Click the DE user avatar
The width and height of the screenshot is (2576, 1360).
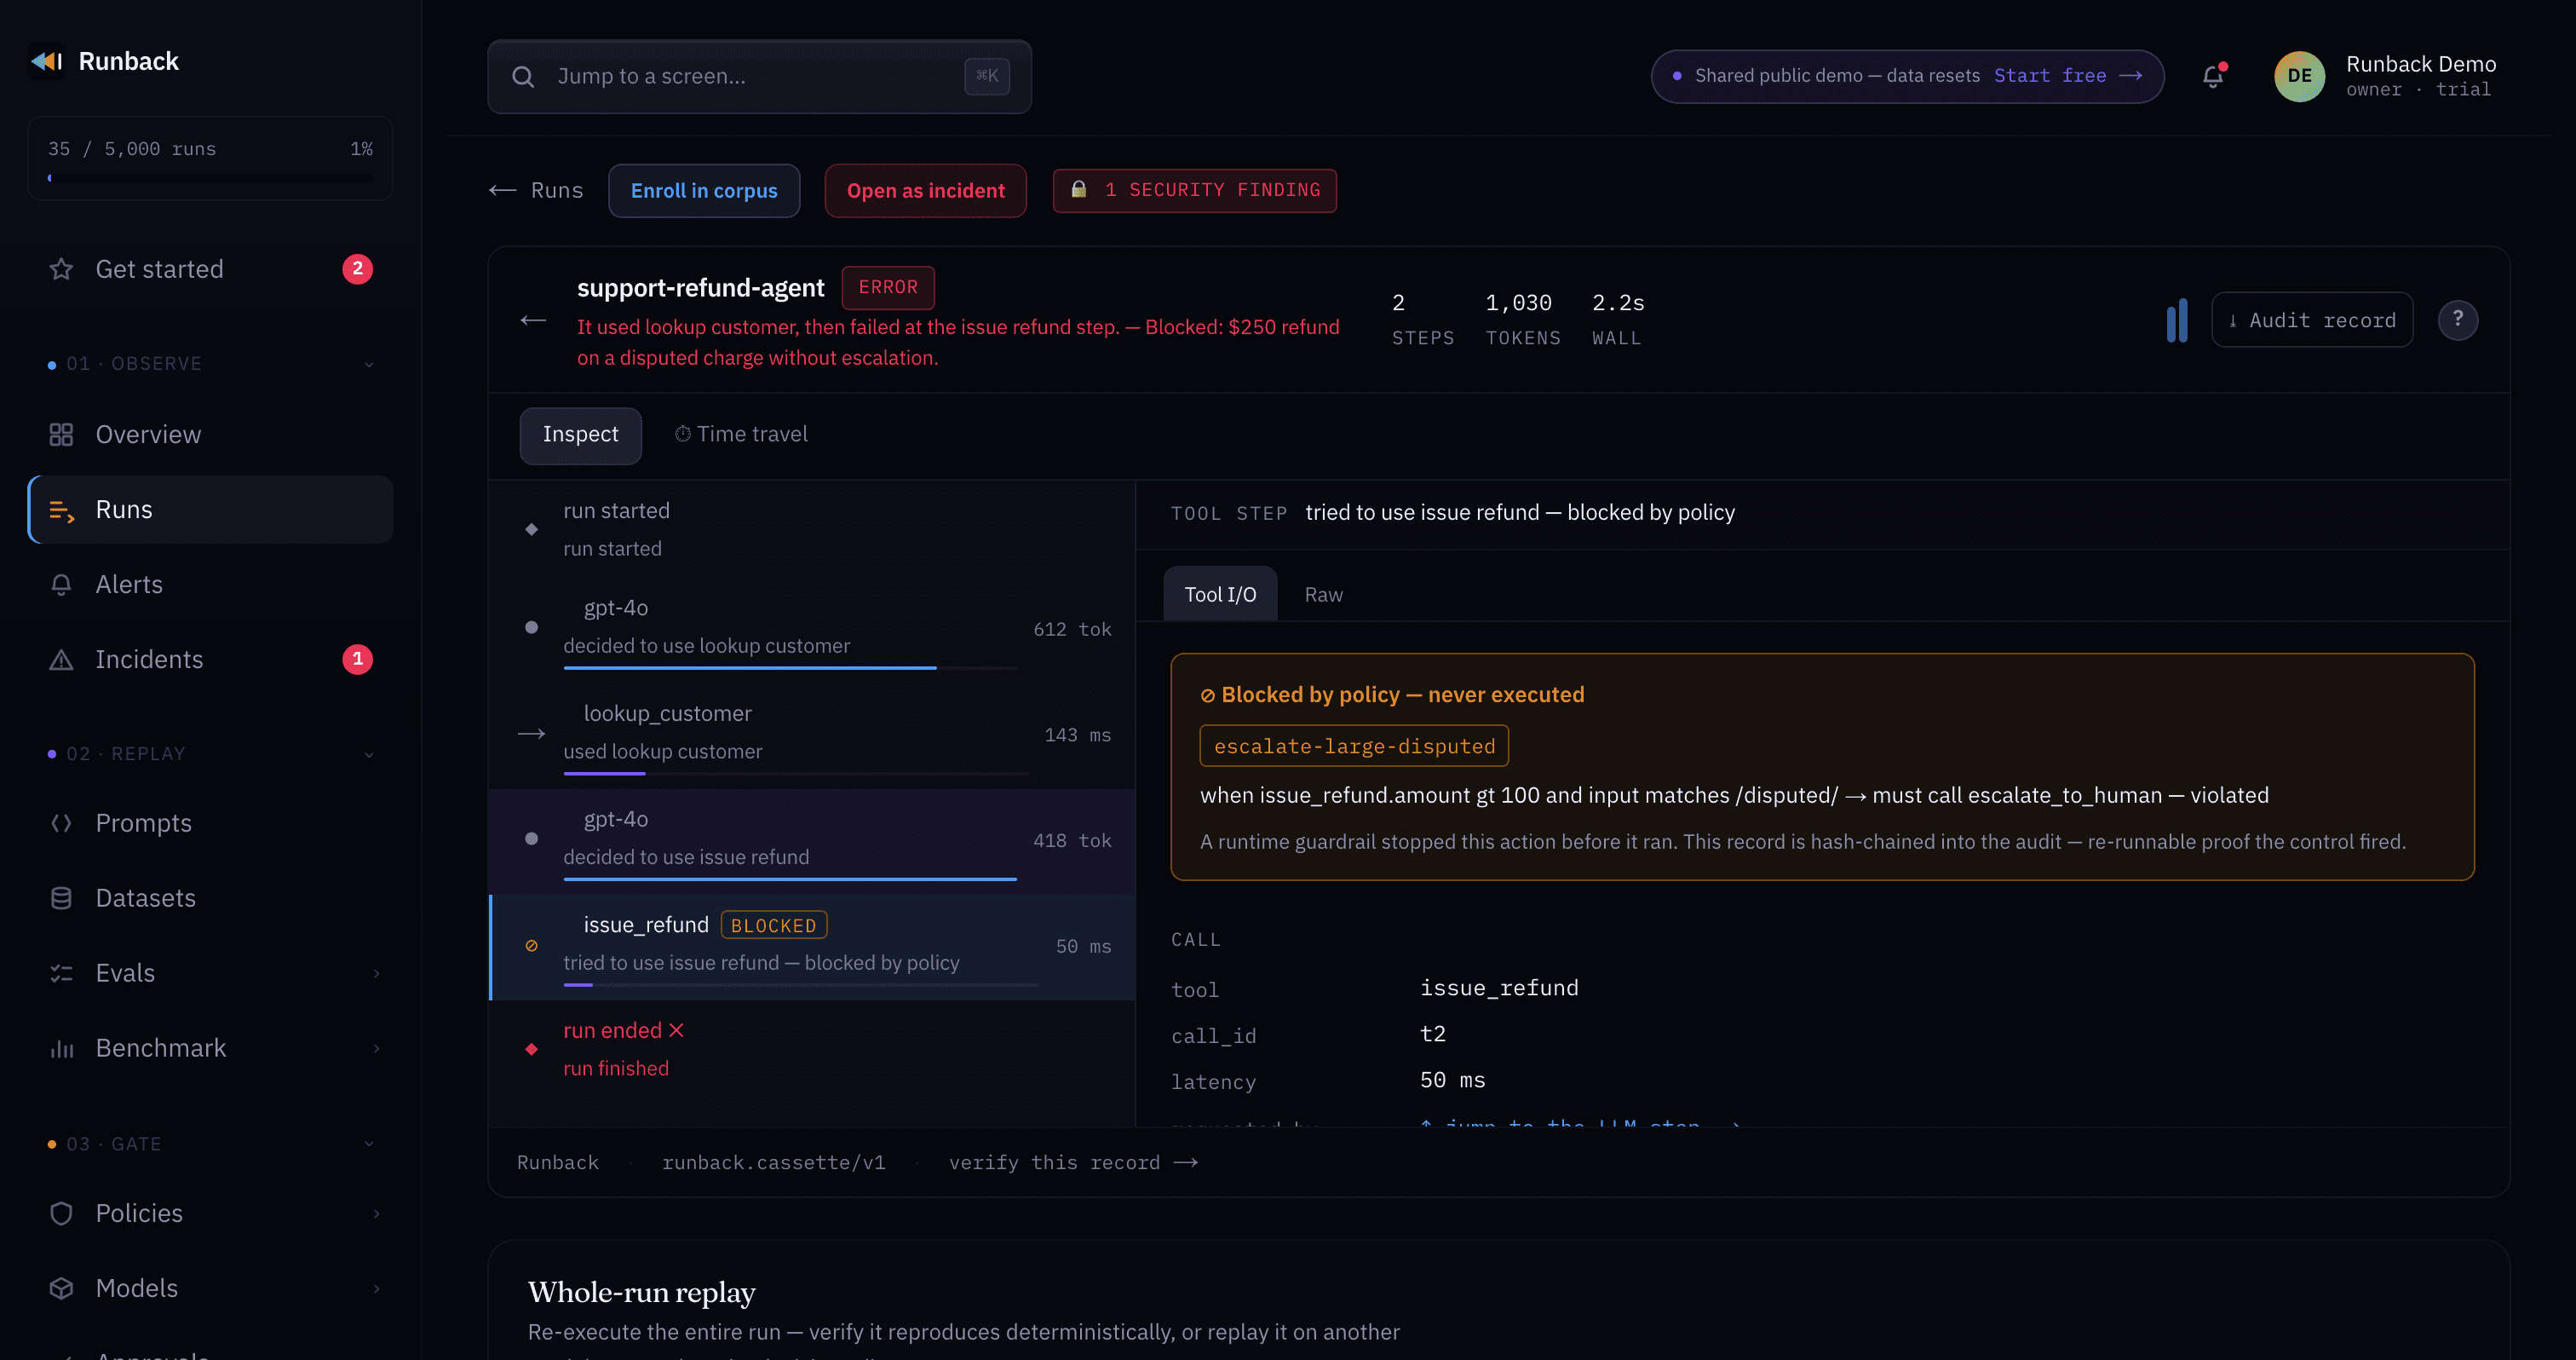pyautogui.click(x=2299, y=76)
